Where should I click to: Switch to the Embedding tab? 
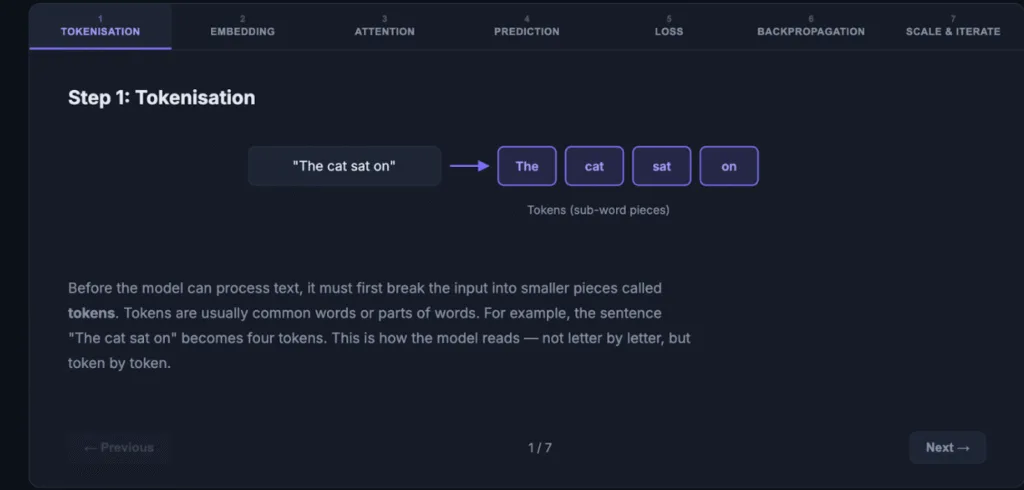click(x=242, y=27)
